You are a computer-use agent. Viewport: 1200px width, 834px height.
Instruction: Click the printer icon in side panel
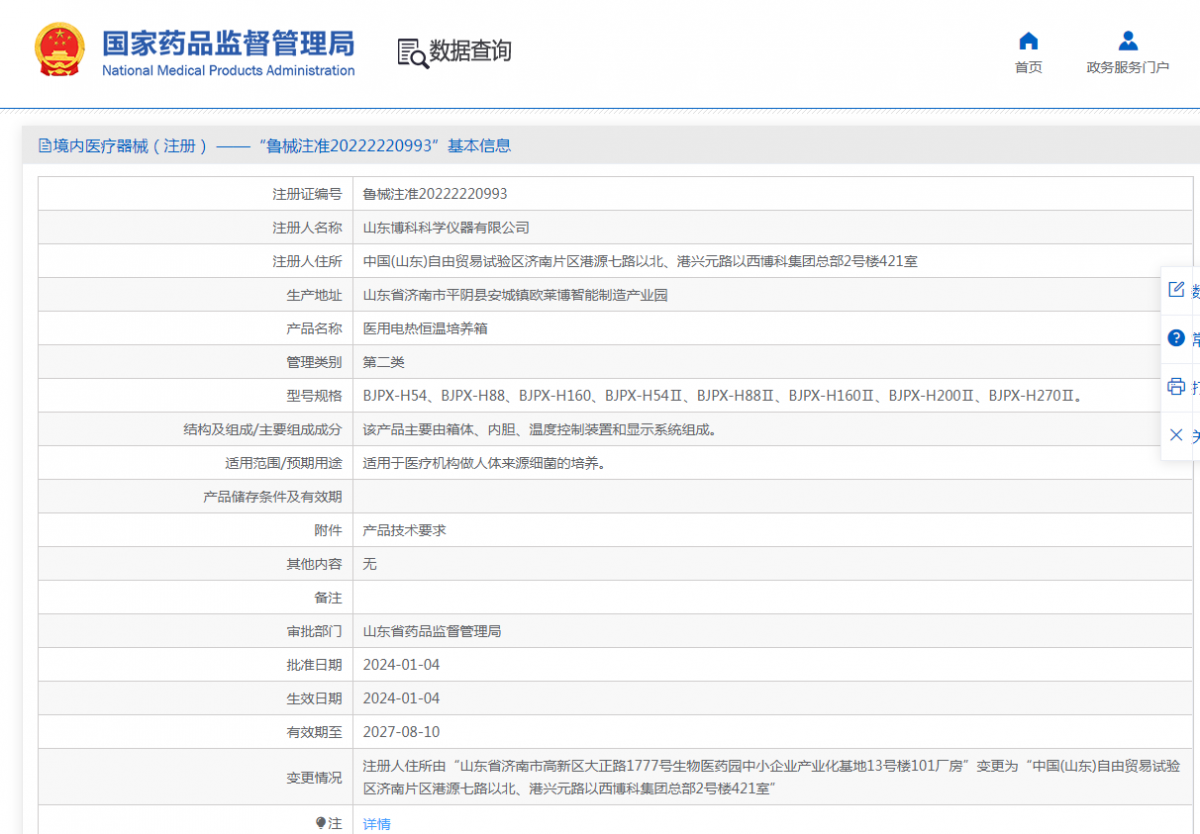[1176, 386]
